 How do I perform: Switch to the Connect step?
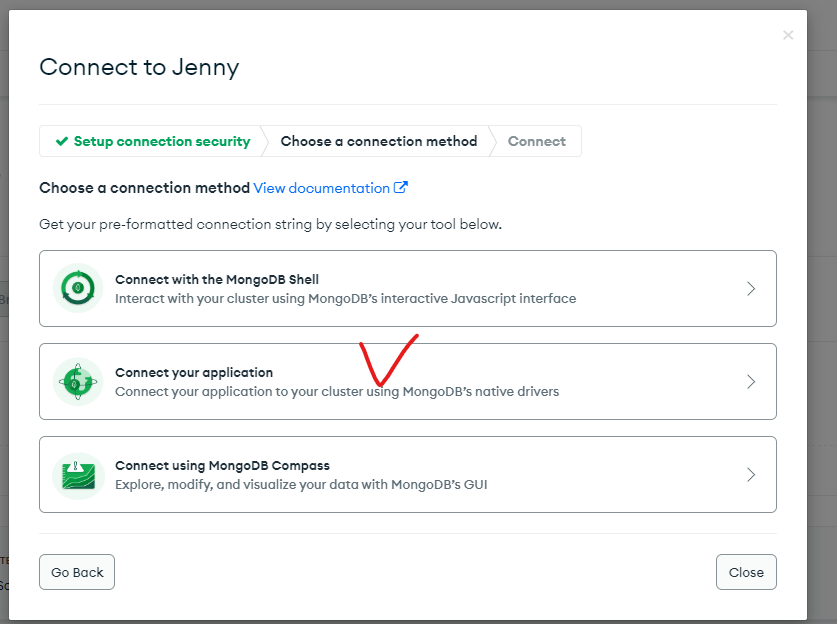coord(536,141)
